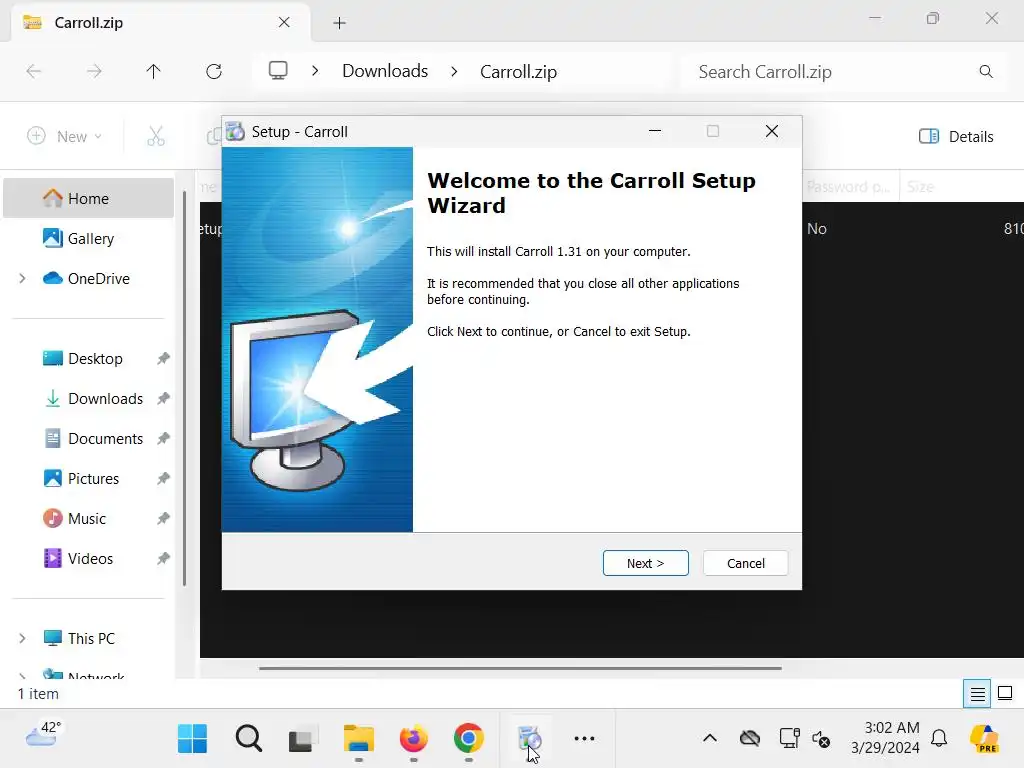Cancel the Carroll Setup wizard
The height and width of the screenshot is (768, 1024).
[745, 563]
